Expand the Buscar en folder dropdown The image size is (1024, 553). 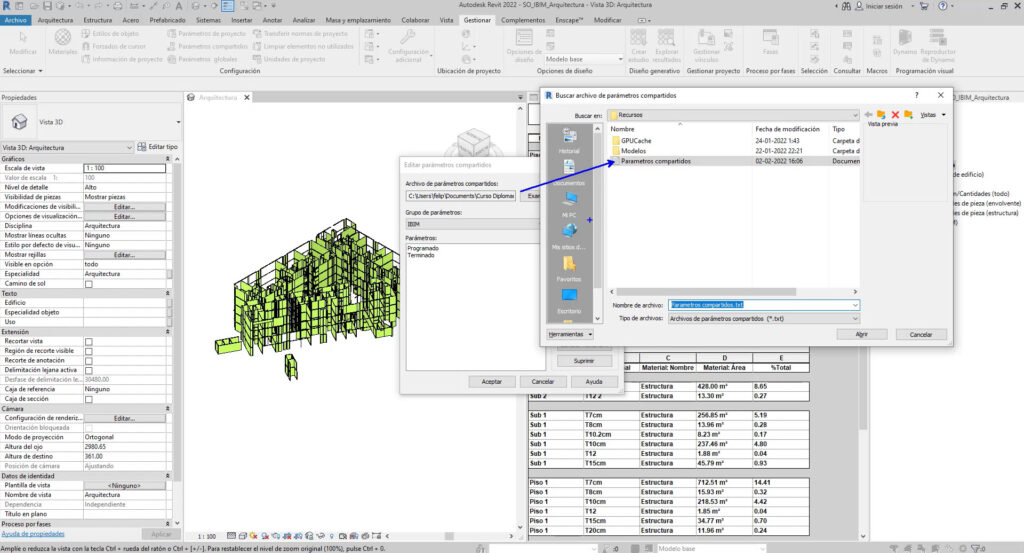click(853, 115)
